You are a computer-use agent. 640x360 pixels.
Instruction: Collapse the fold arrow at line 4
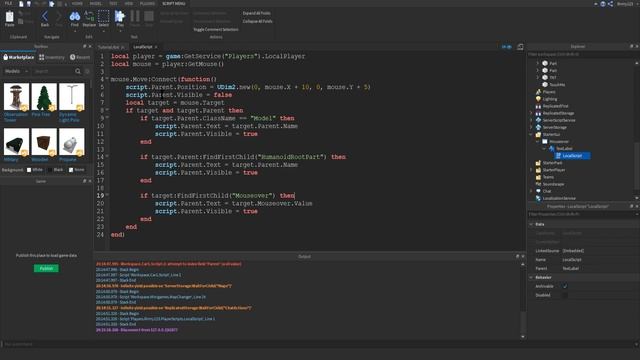(x=107, y=79)
